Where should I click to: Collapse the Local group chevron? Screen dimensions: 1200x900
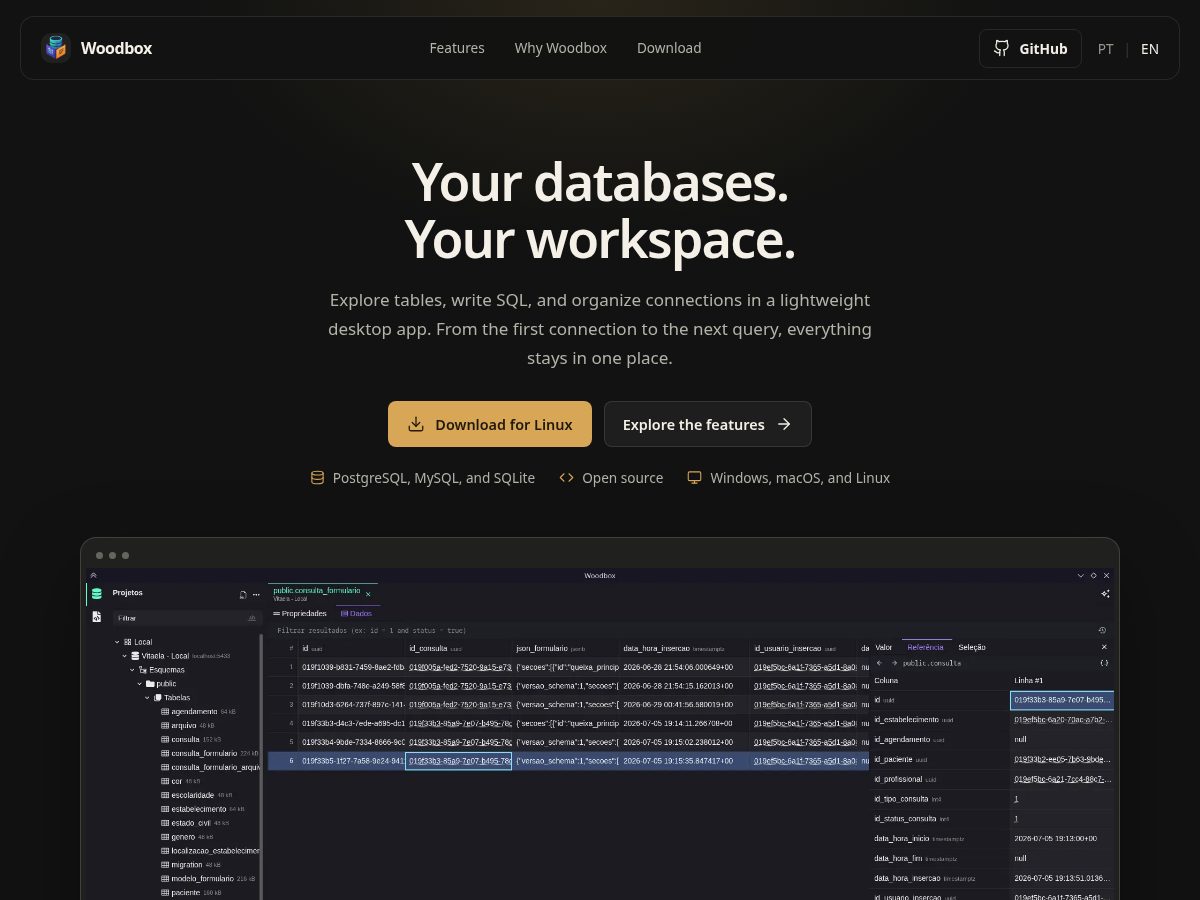click(117, 642)
